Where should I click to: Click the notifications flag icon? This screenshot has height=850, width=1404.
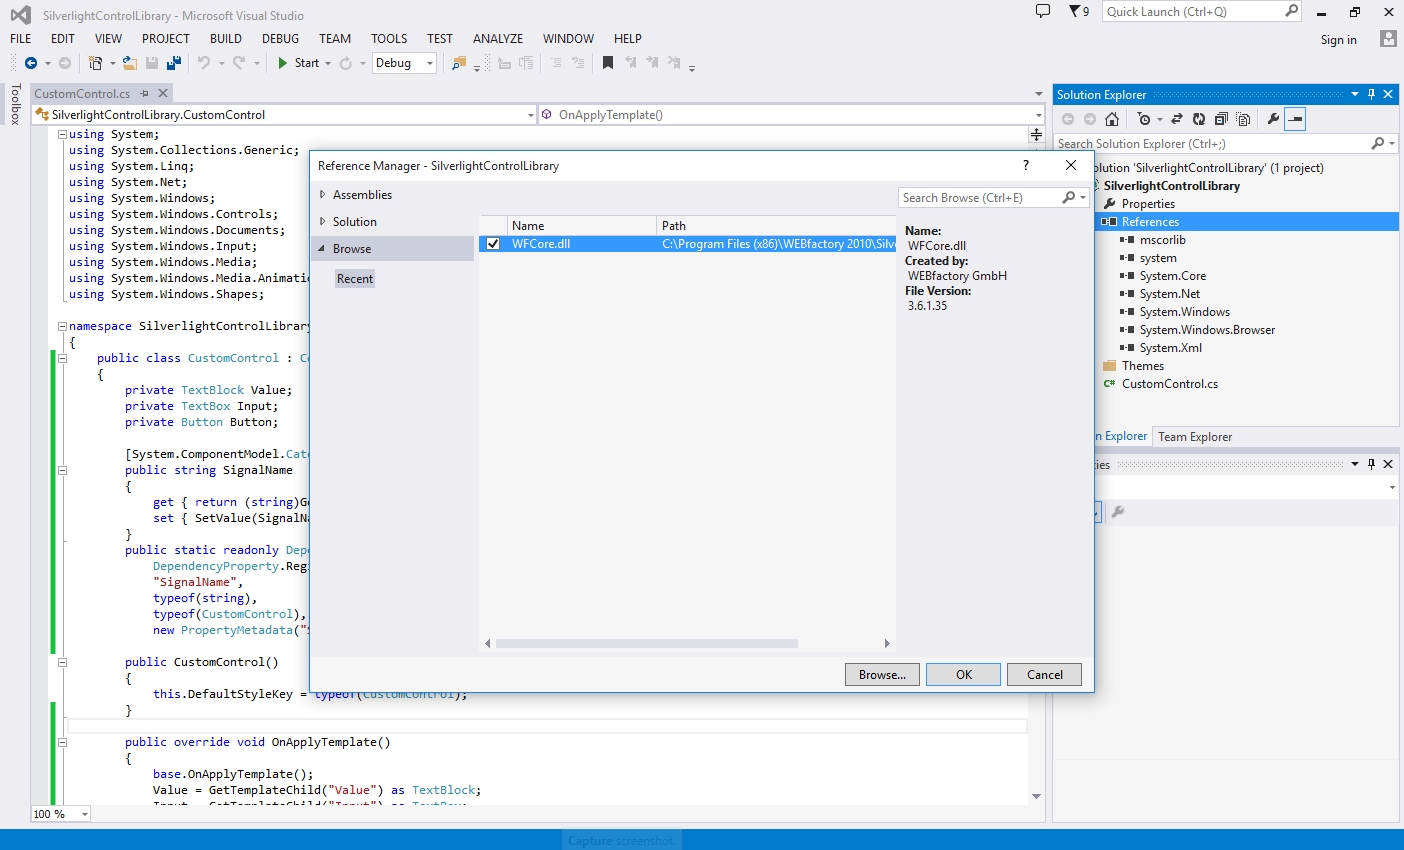pos(1076,12)
